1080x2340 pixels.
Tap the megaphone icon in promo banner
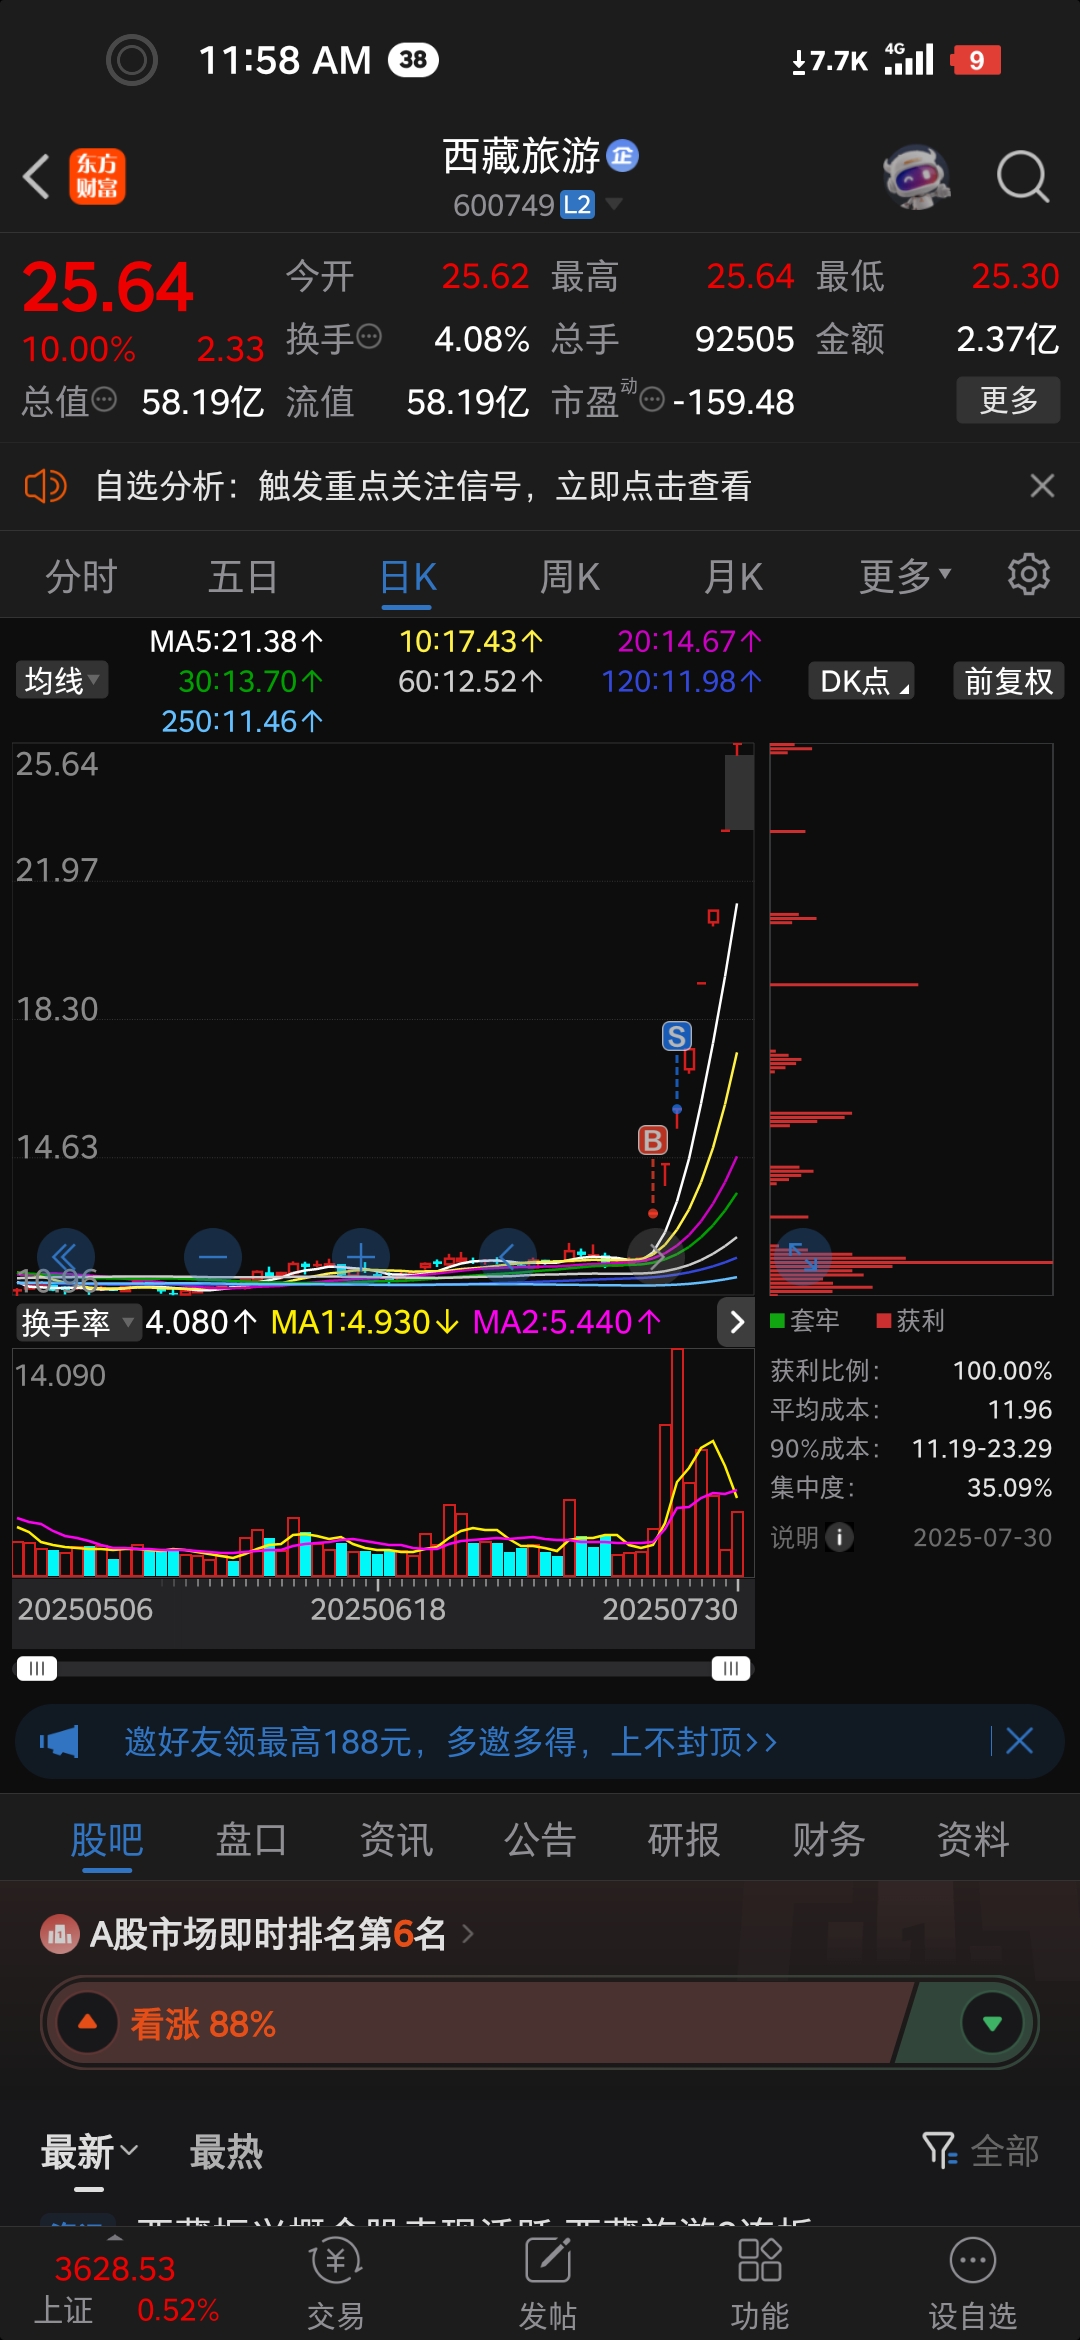59,1741
